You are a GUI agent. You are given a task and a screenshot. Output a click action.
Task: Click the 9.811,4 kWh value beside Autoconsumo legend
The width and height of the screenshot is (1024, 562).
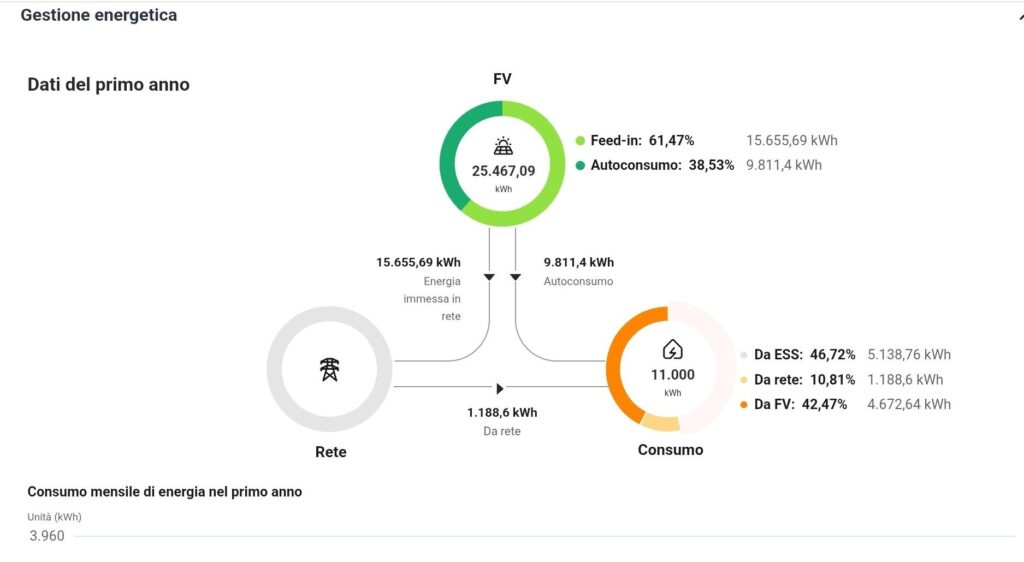pos(784,165)
